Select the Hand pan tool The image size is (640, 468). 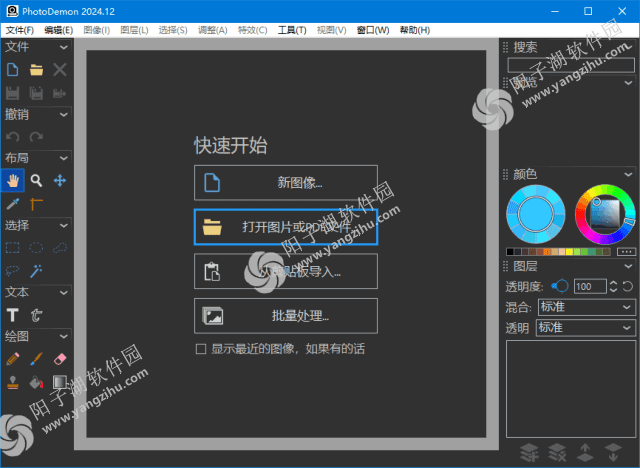click(x=13, y=180)
